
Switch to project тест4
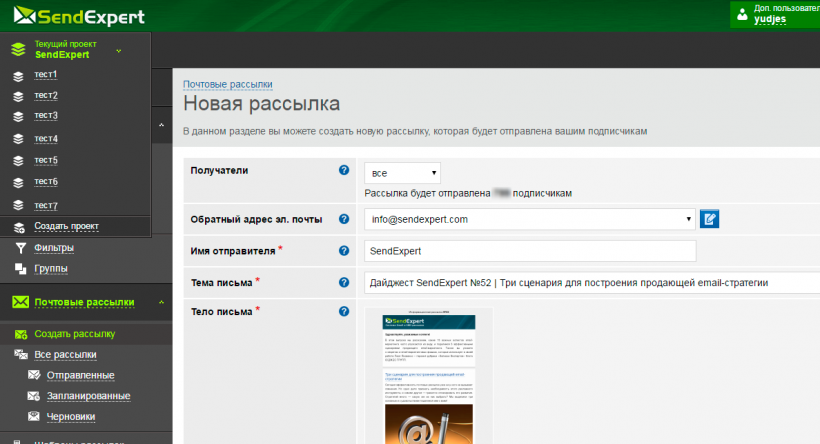(46, 139)
